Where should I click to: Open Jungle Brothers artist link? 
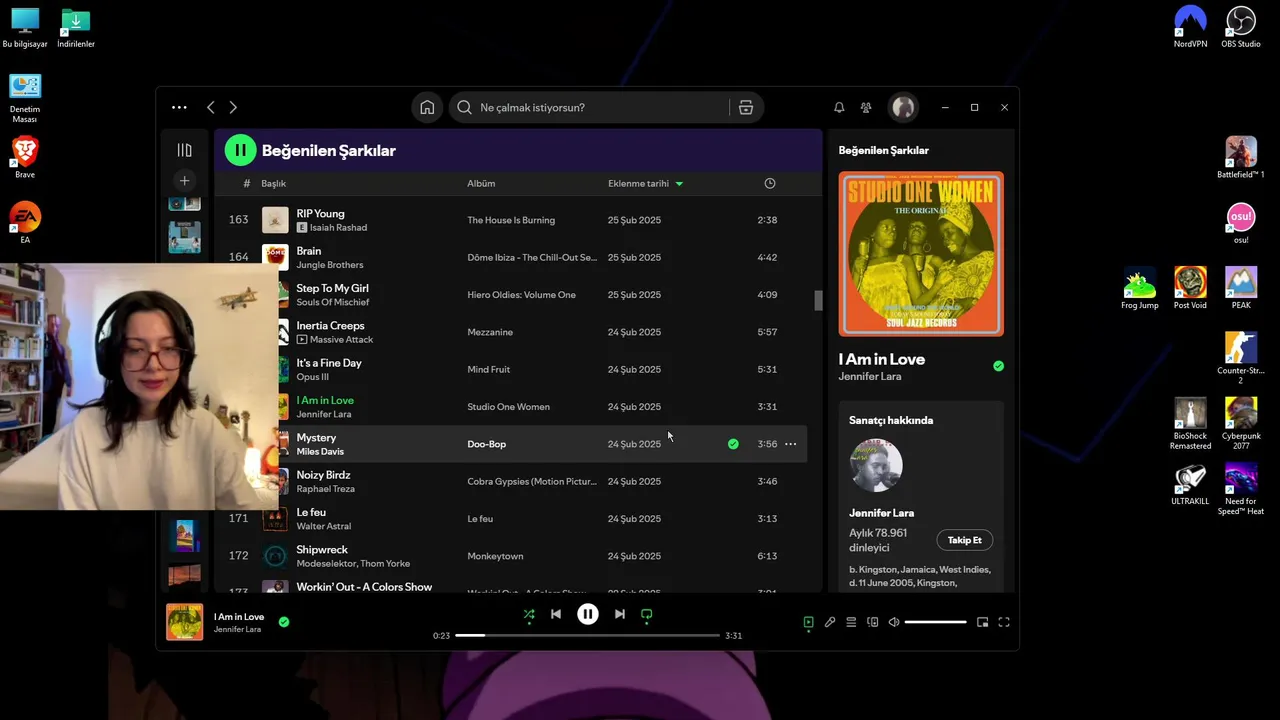[x=329, y=265]
